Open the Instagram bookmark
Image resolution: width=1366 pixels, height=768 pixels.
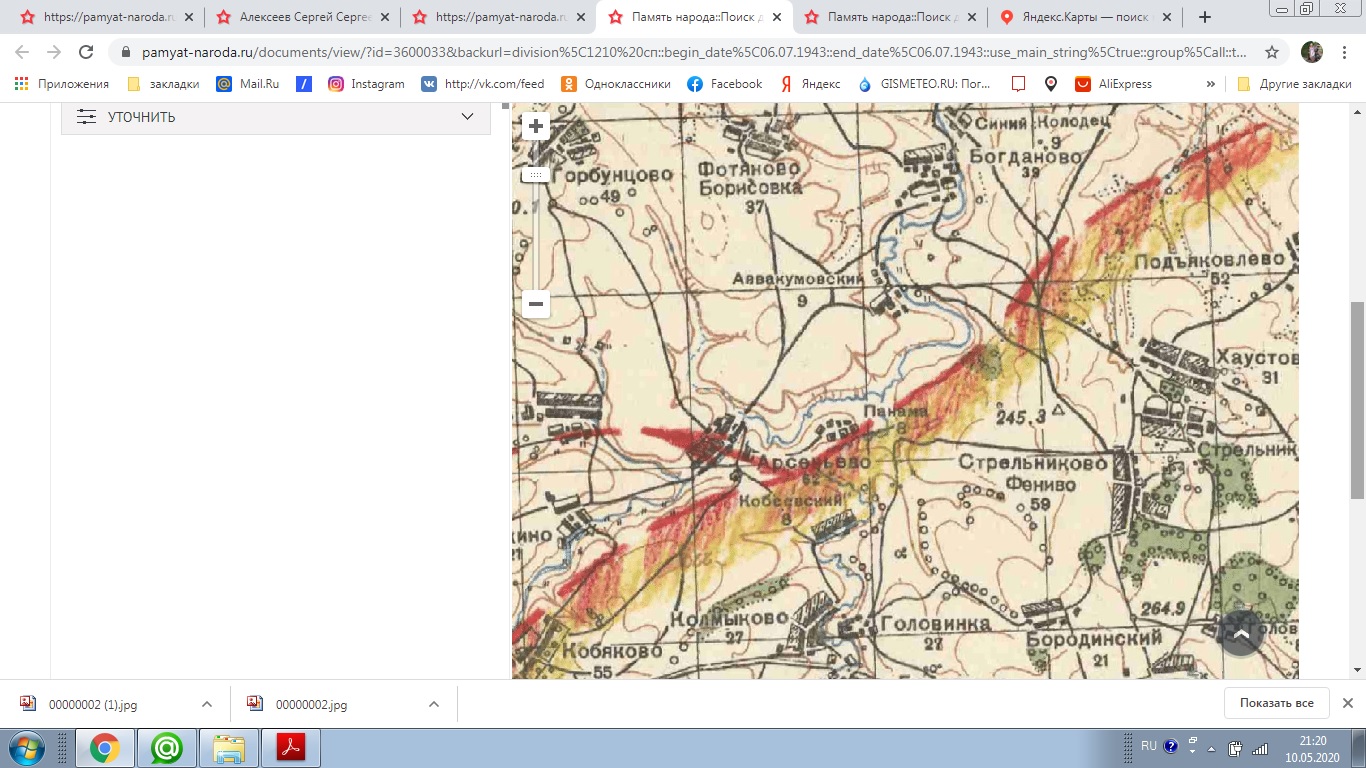click(366, 84)
